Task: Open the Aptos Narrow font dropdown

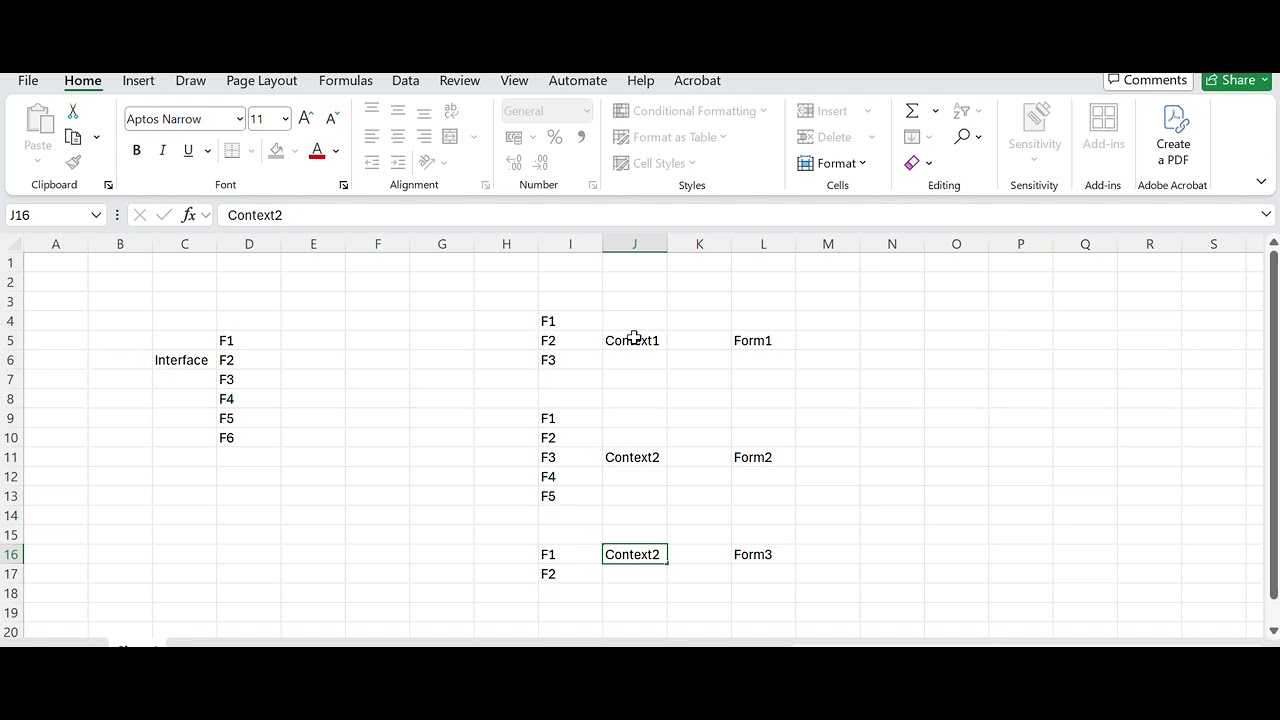Action: [239, 119]
